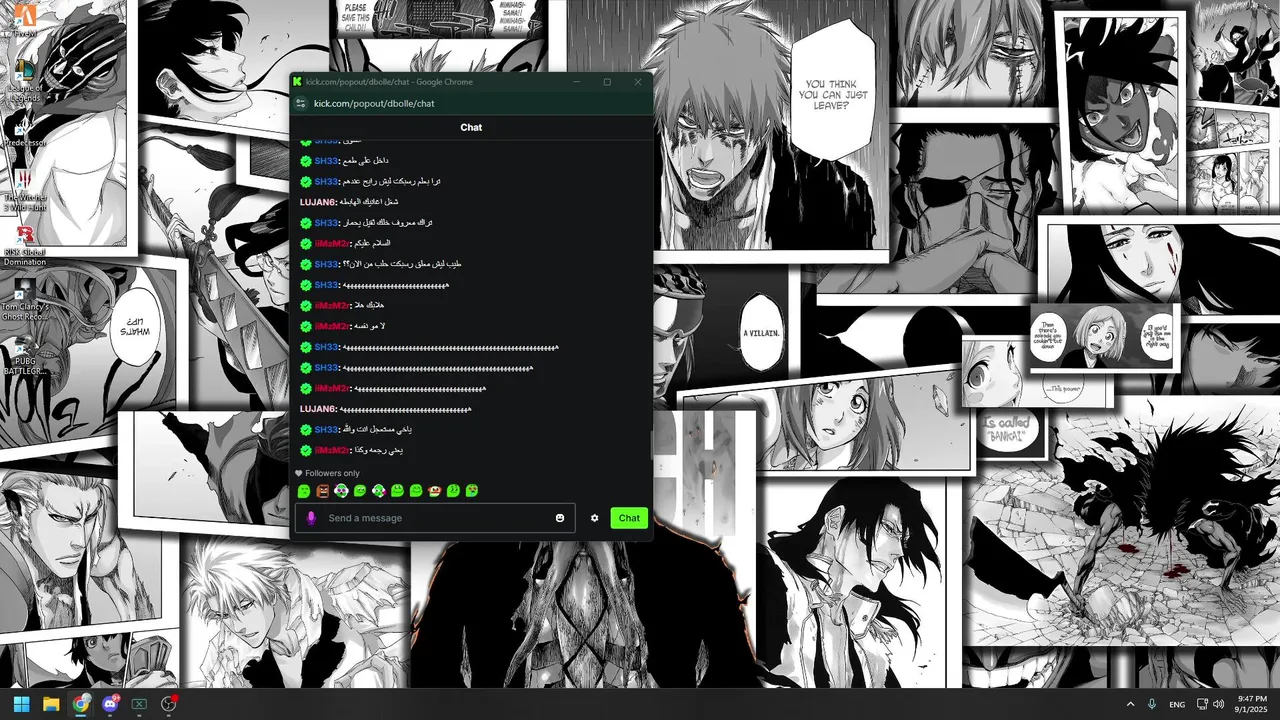
Task: Insert the plain green blob emote beside the brown one
Action: tap(304, 491)
